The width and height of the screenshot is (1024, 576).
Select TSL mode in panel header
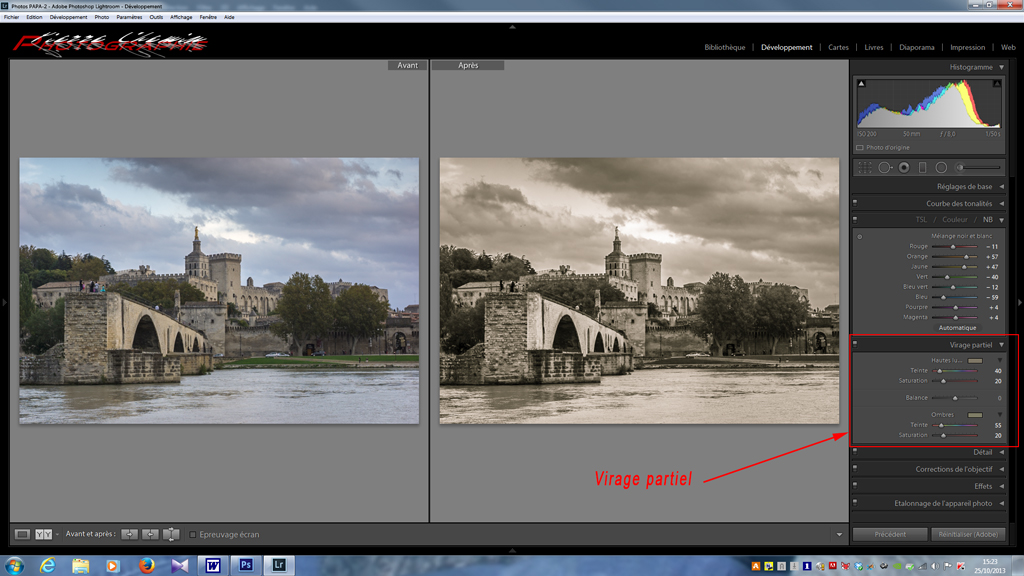pos(921,220)
